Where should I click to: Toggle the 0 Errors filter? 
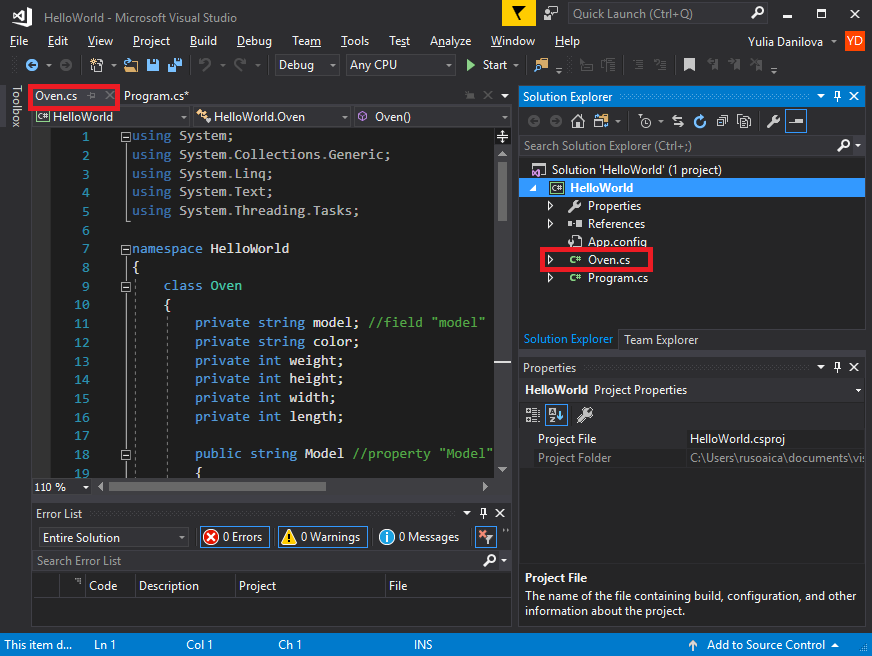click(234, 537)
